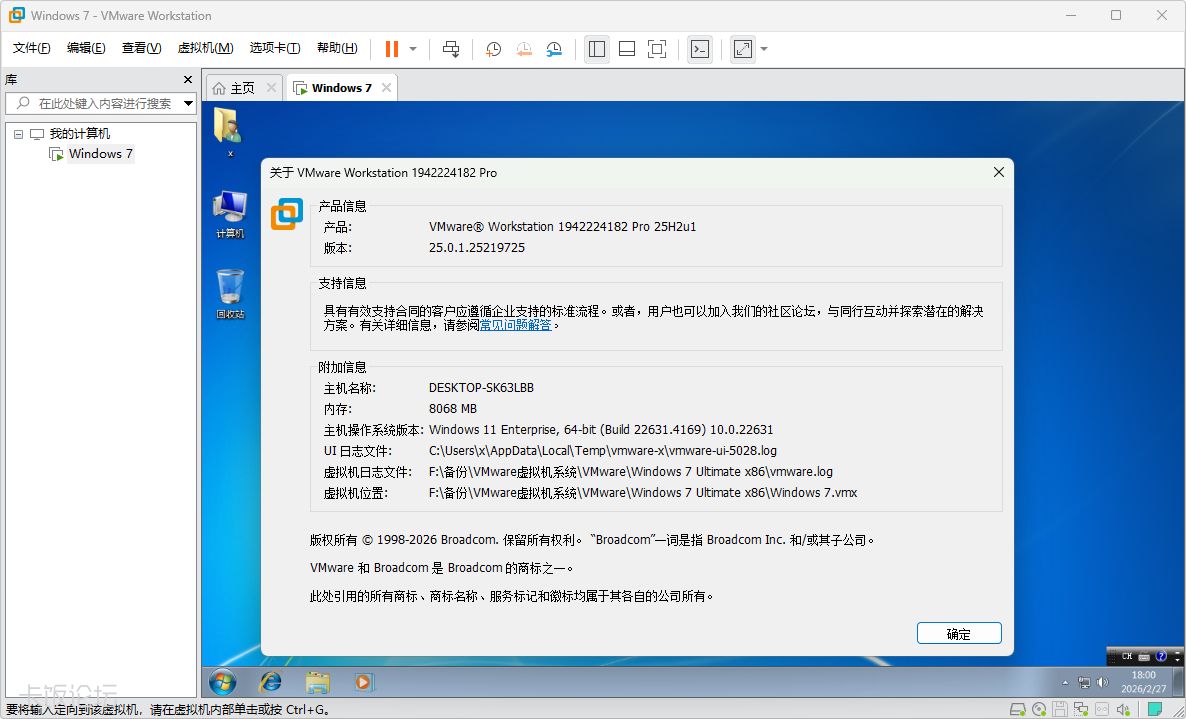The width and height of the screenshot is (1186, 719).
Task: Click the CD/DVD drive status icon
Action: tap(1039, 709)
